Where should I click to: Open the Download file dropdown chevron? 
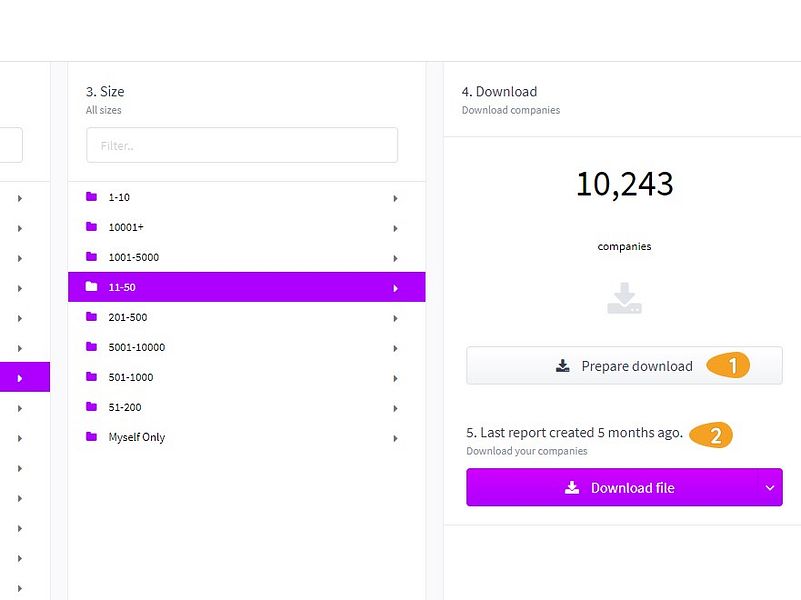[769, 488]
